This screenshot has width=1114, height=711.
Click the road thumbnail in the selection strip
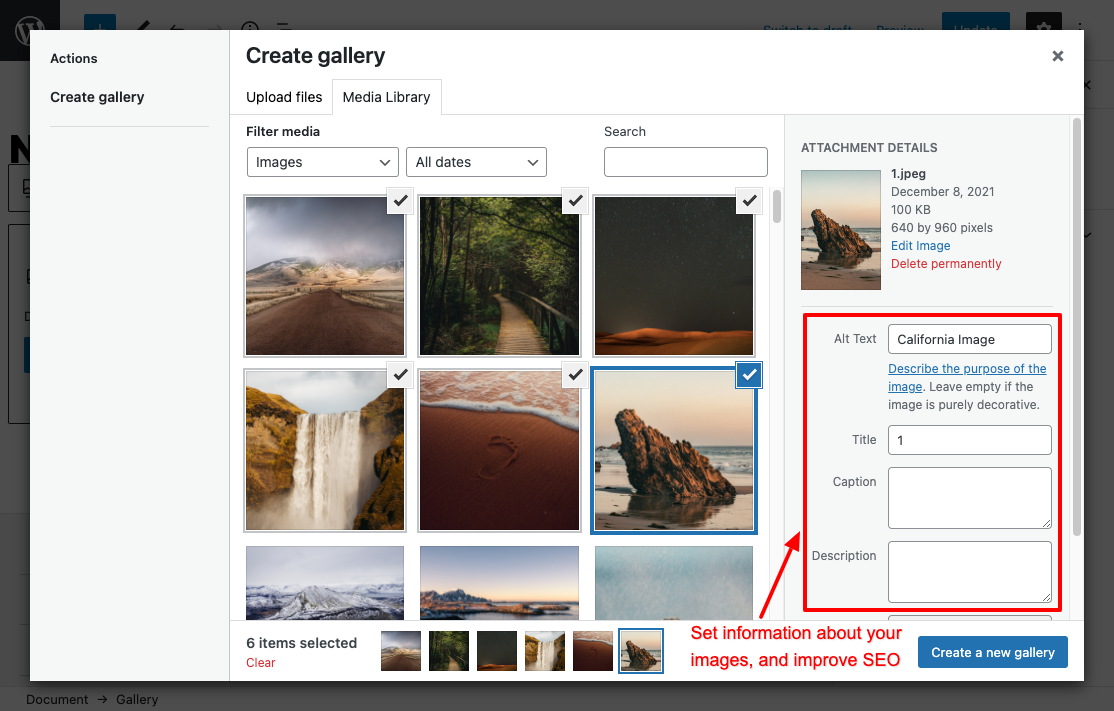point(401,651)
